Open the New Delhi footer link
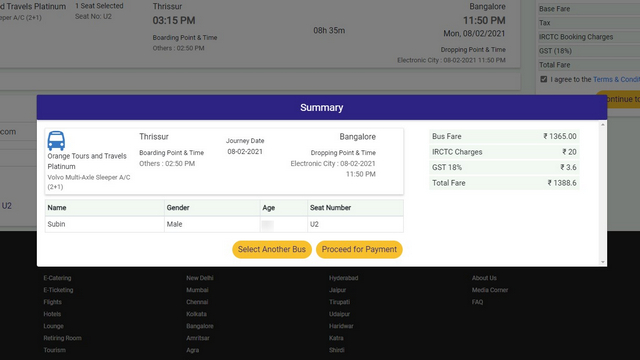This screenshot has height=360, width=640. coord(200,278)
